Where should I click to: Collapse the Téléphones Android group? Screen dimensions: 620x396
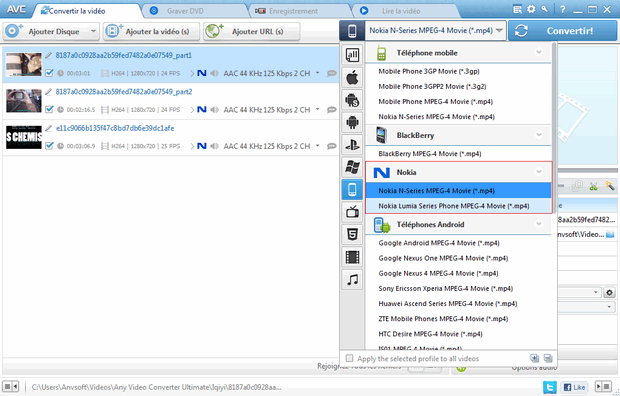tap(539, 224)
